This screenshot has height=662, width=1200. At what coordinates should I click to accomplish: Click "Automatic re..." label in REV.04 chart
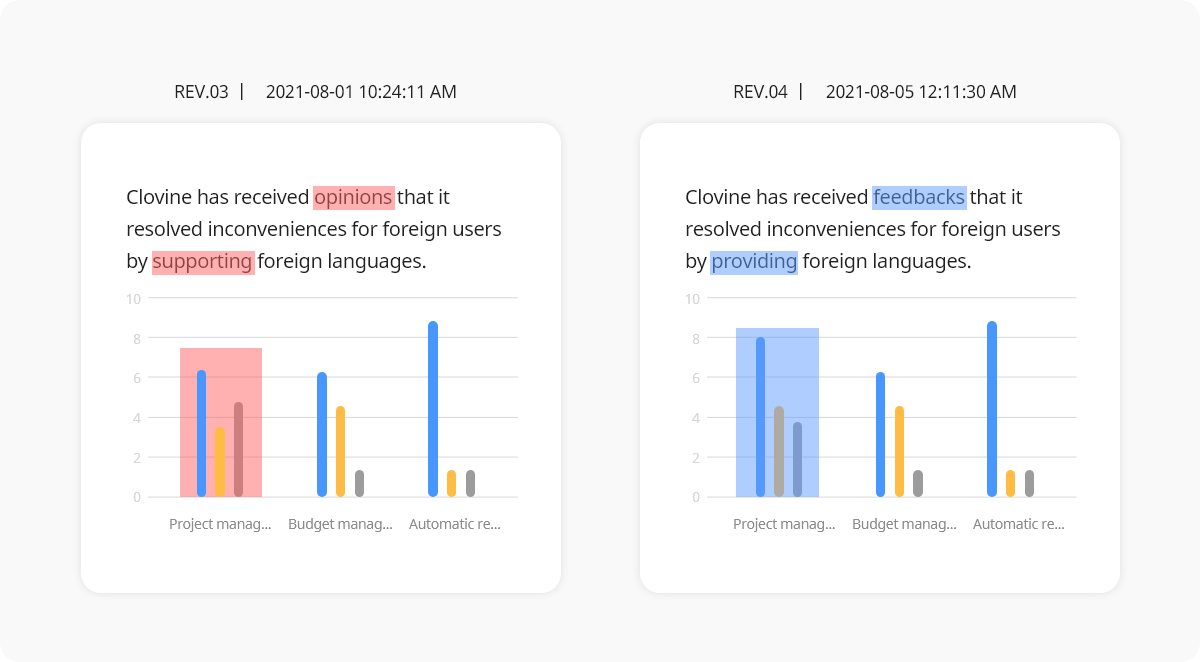pos(1019,524)
